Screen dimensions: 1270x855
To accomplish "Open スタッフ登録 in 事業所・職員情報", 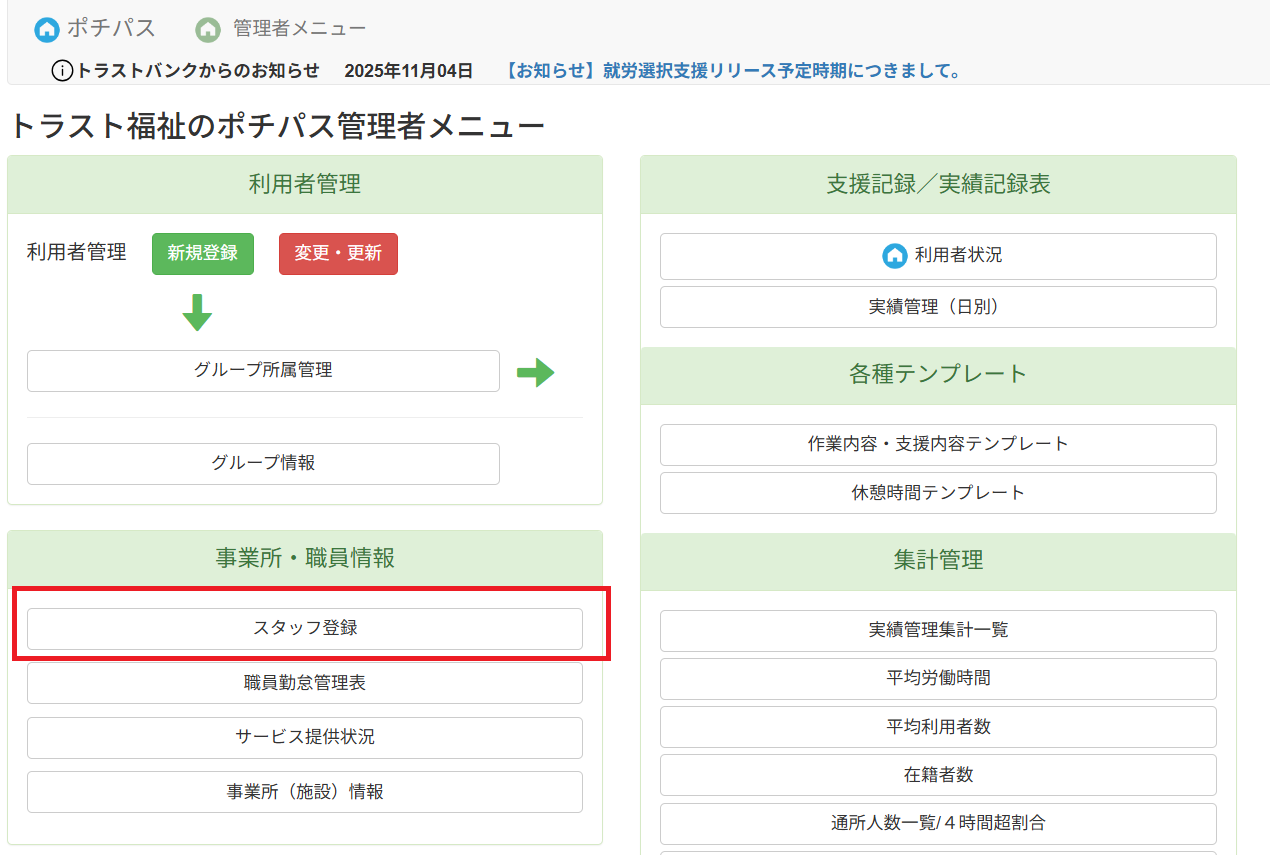I will point(305,629).
